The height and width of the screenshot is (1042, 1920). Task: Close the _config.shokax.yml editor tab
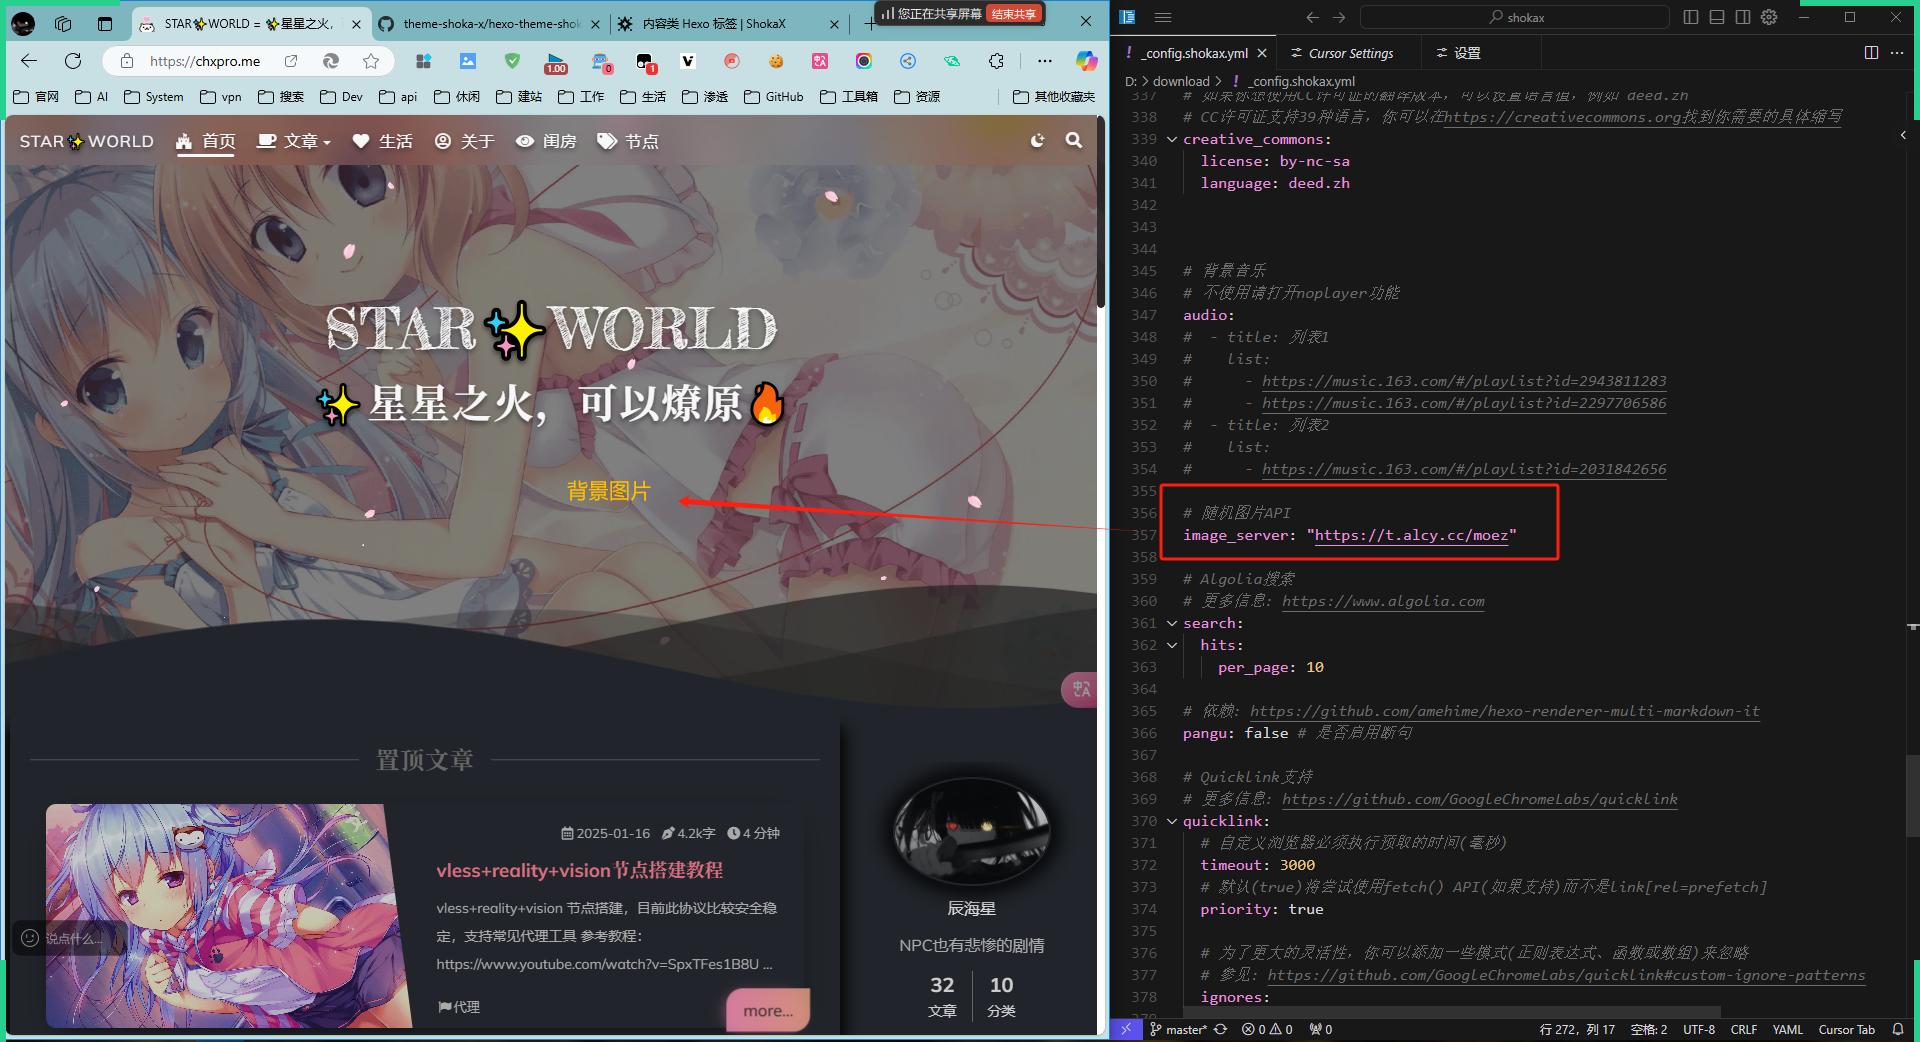1262,53
